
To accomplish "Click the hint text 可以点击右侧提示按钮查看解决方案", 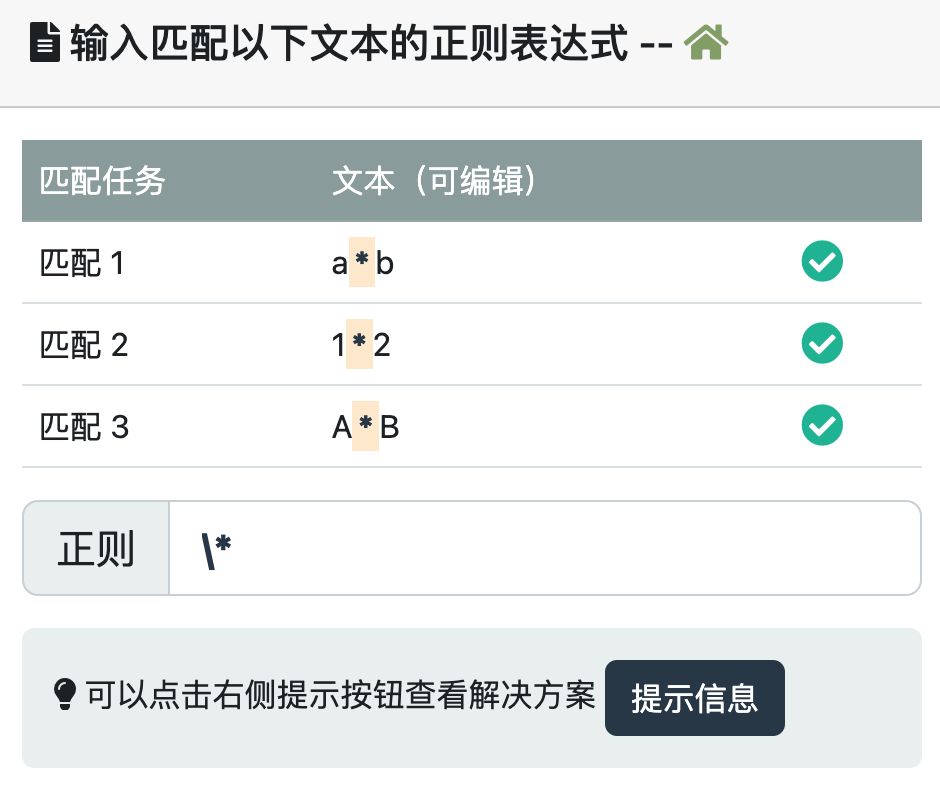I will pyautogui.click(x=340, y=696).
